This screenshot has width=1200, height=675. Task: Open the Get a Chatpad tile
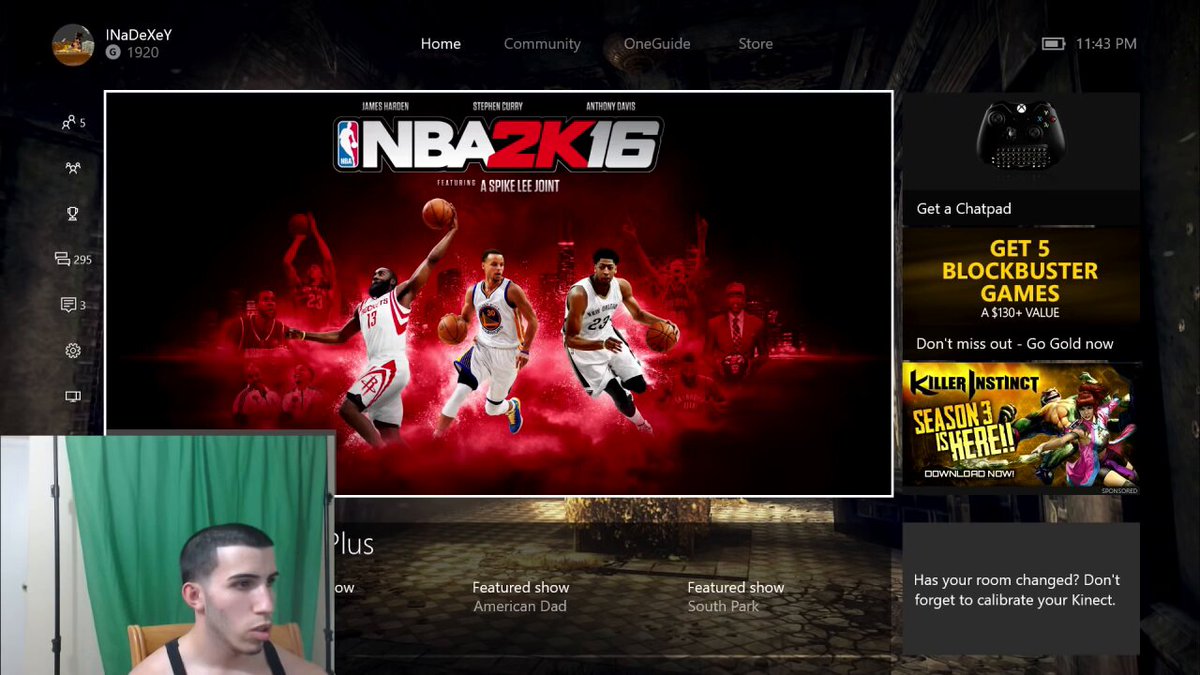1021,159
